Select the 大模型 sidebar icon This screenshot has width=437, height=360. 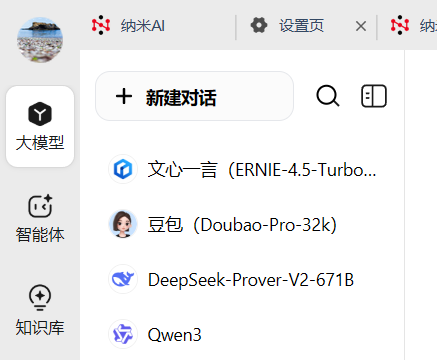click(x=40, y=126)
